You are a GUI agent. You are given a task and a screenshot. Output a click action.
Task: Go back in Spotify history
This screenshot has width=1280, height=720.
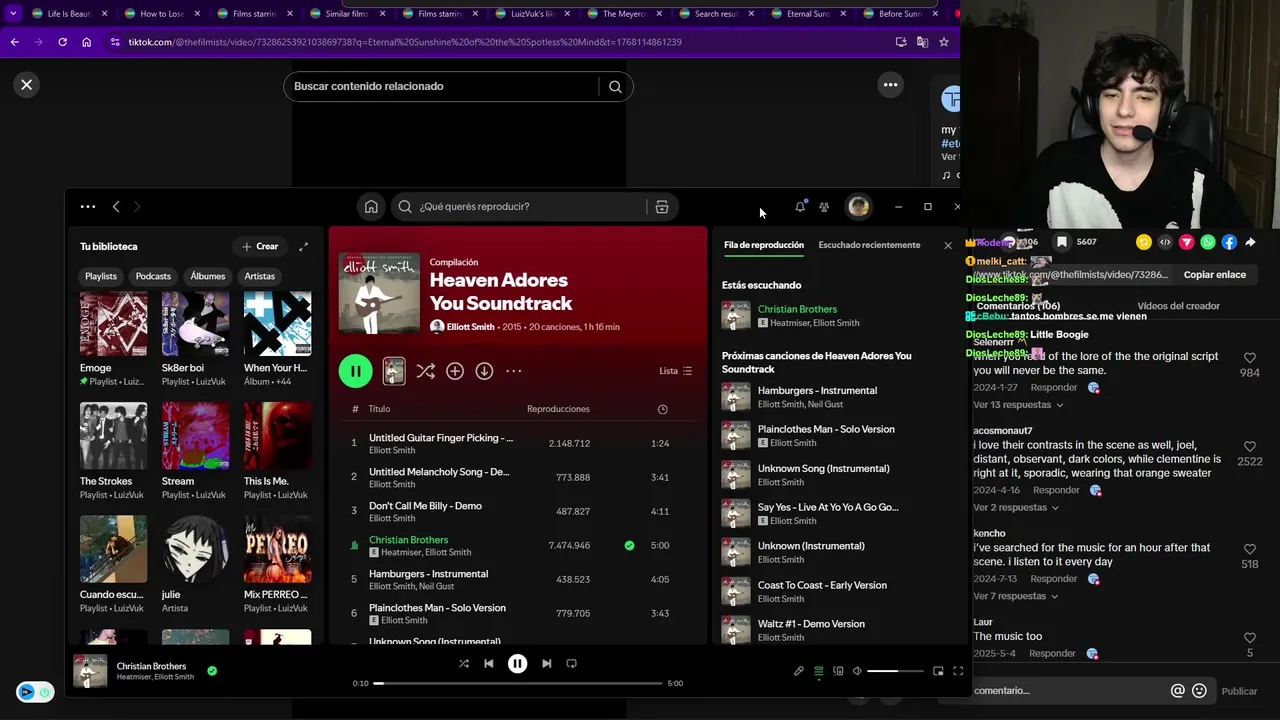[x=116, y=207]
